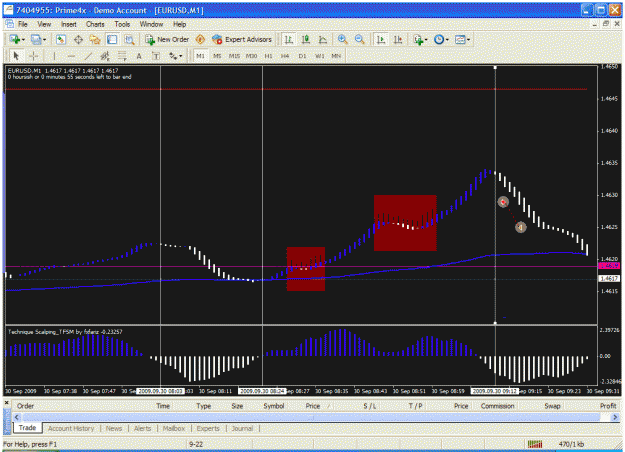Toggle chart auto scroll icon
Screen dimensions: 625x452
(381, 39)
